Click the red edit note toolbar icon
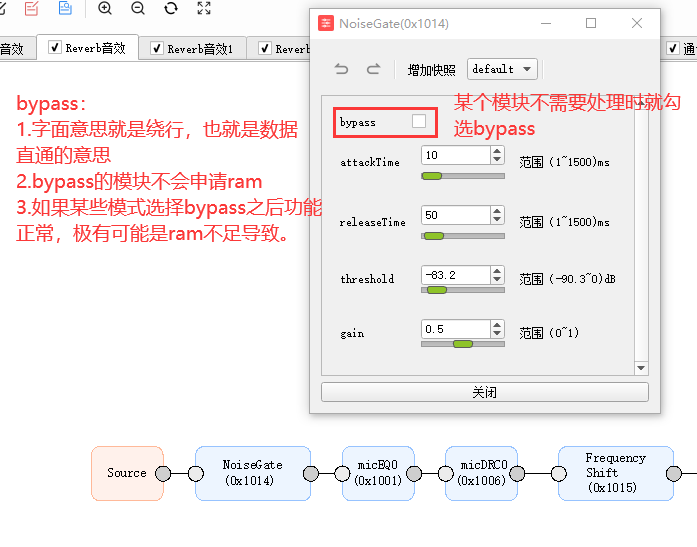Screen dimensions: 697x547 click(x=32, y=8)
